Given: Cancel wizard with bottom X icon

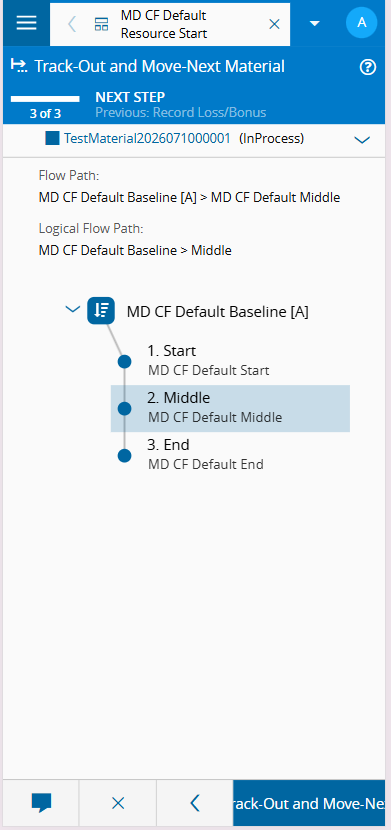Looking at the screenshot, I should click(118, 803).
